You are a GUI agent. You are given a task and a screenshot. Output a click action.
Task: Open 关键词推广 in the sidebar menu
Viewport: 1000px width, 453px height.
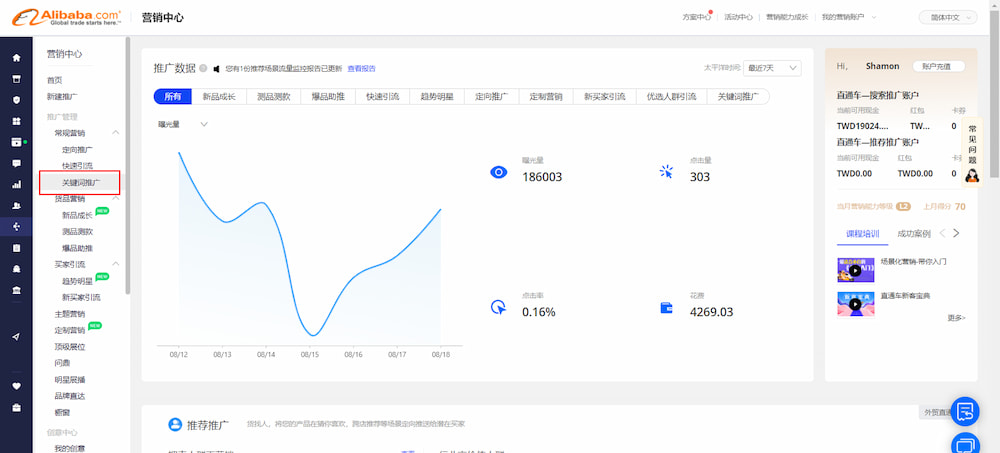point(80,182)
